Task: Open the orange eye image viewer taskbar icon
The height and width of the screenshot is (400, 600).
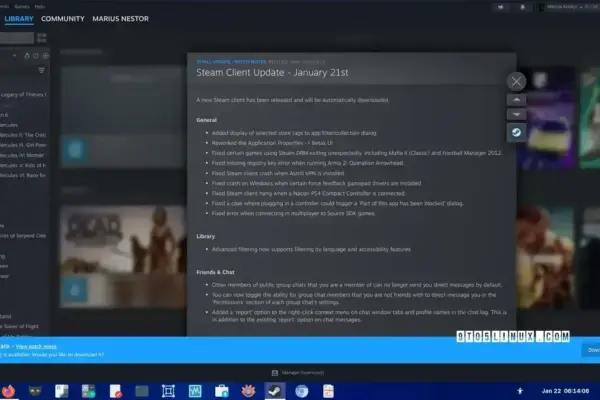Action: point(248,391)
